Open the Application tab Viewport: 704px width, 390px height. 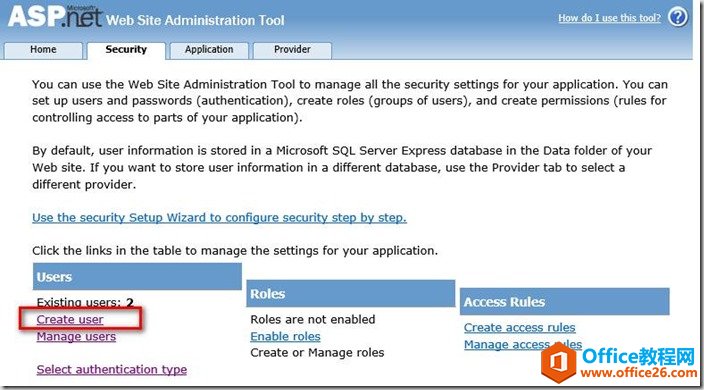click(x=209, y=50)
